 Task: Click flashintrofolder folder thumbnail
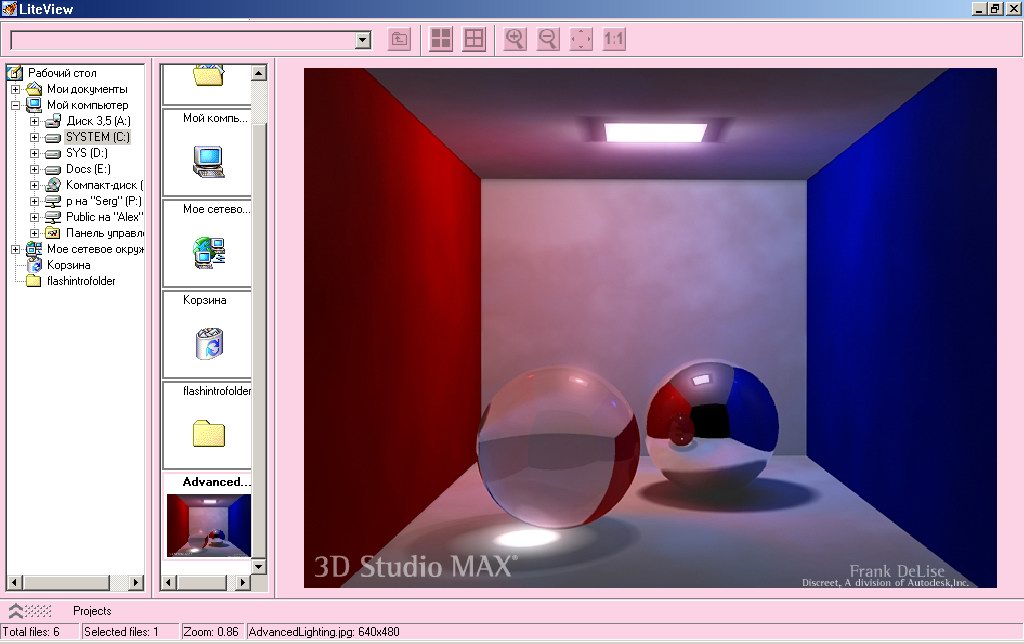[x=209, y=434]
